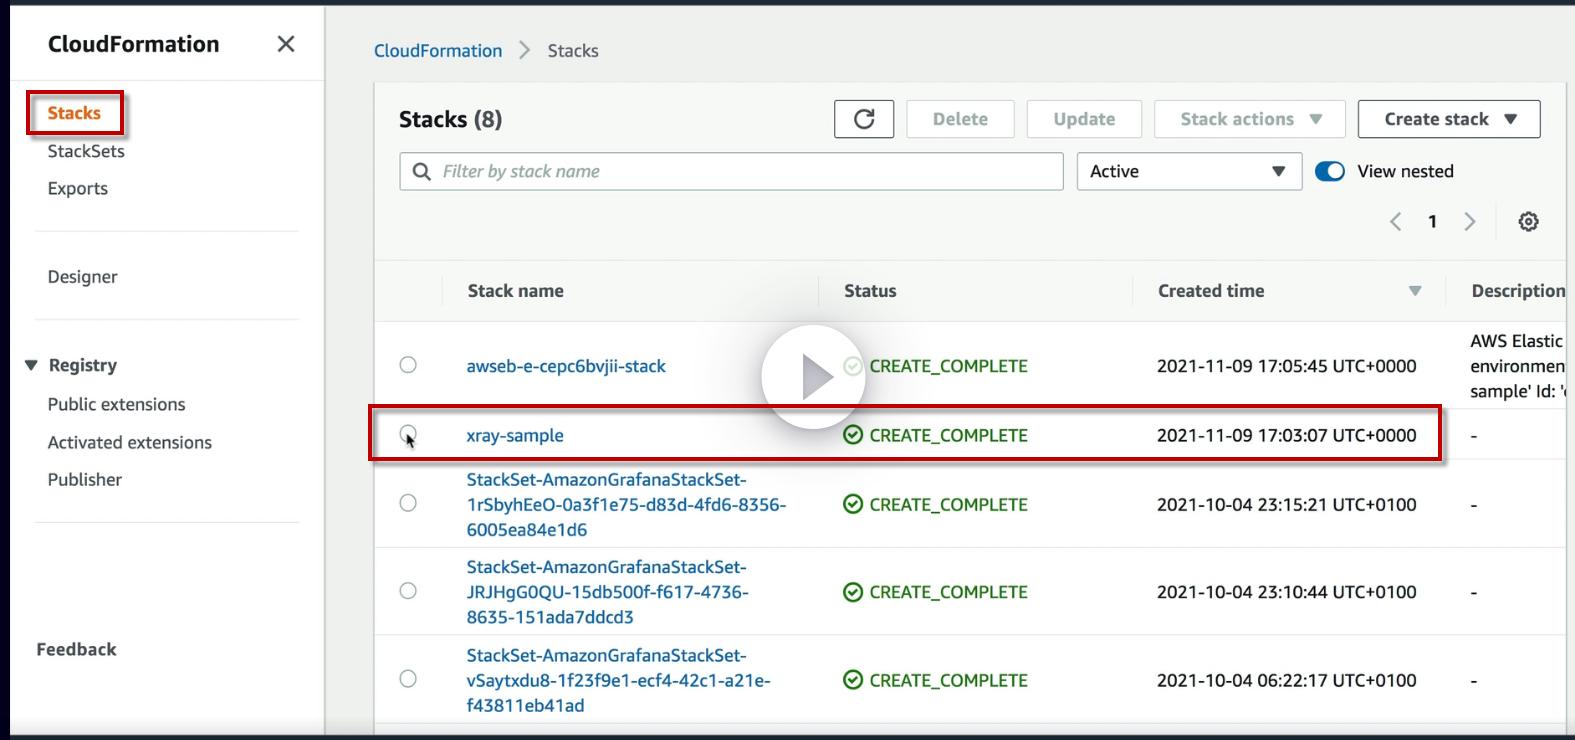Close the CloudFormation side navigation panel

(286, 44)
